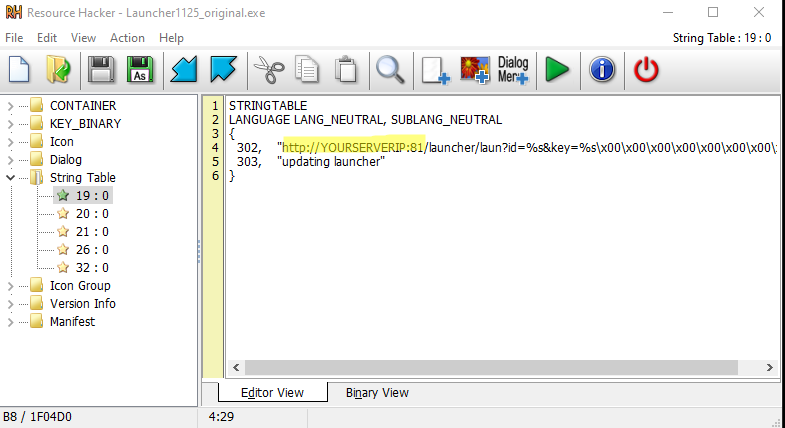This screenshot has height=428, width=785.
Task: Open the View menu
Action: (83, 38)
